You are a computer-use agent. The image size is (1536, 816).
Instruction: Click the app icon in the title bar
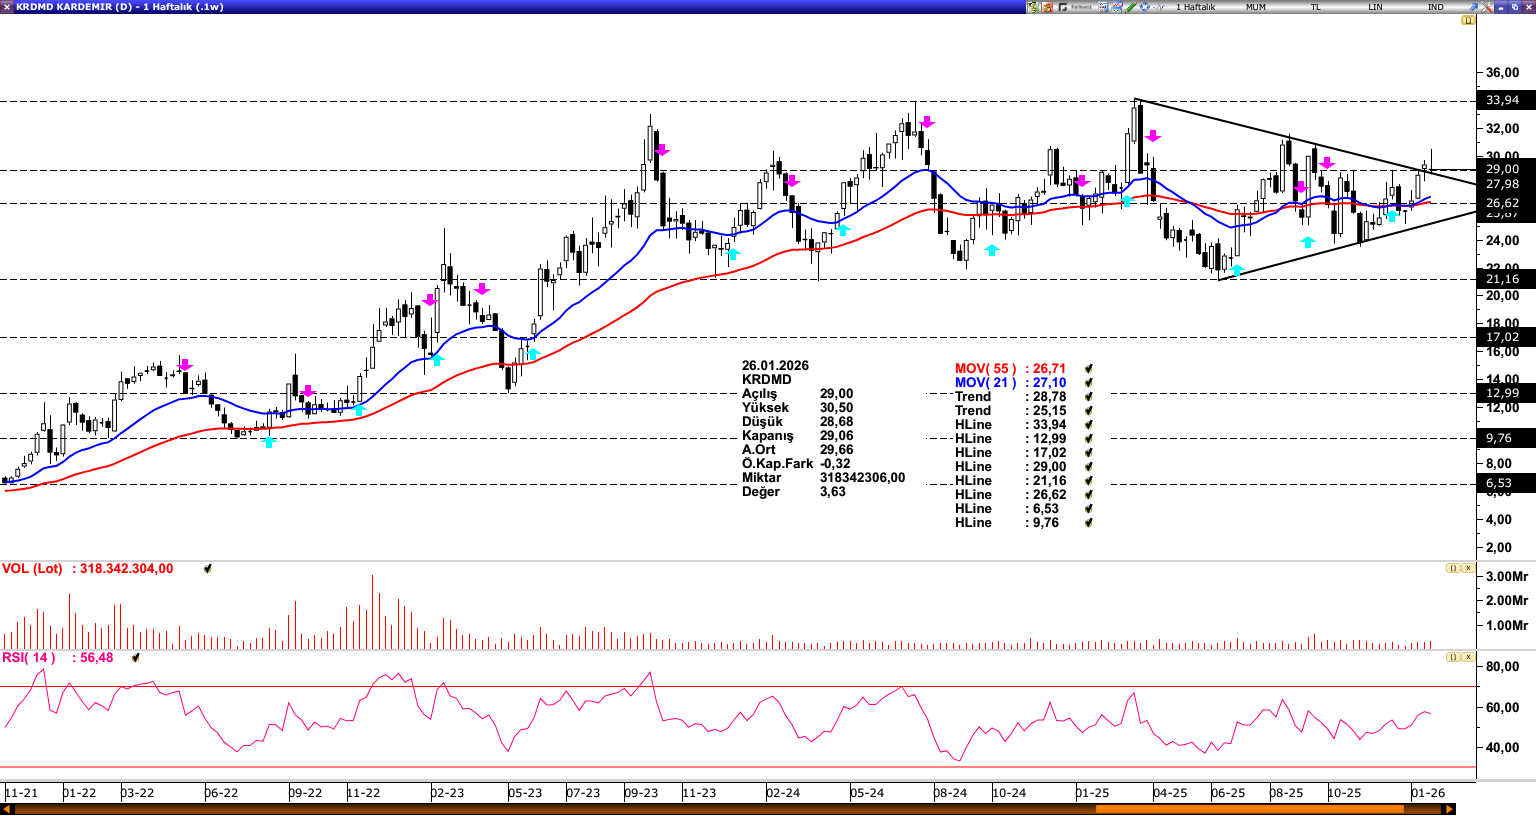point(7,7)
